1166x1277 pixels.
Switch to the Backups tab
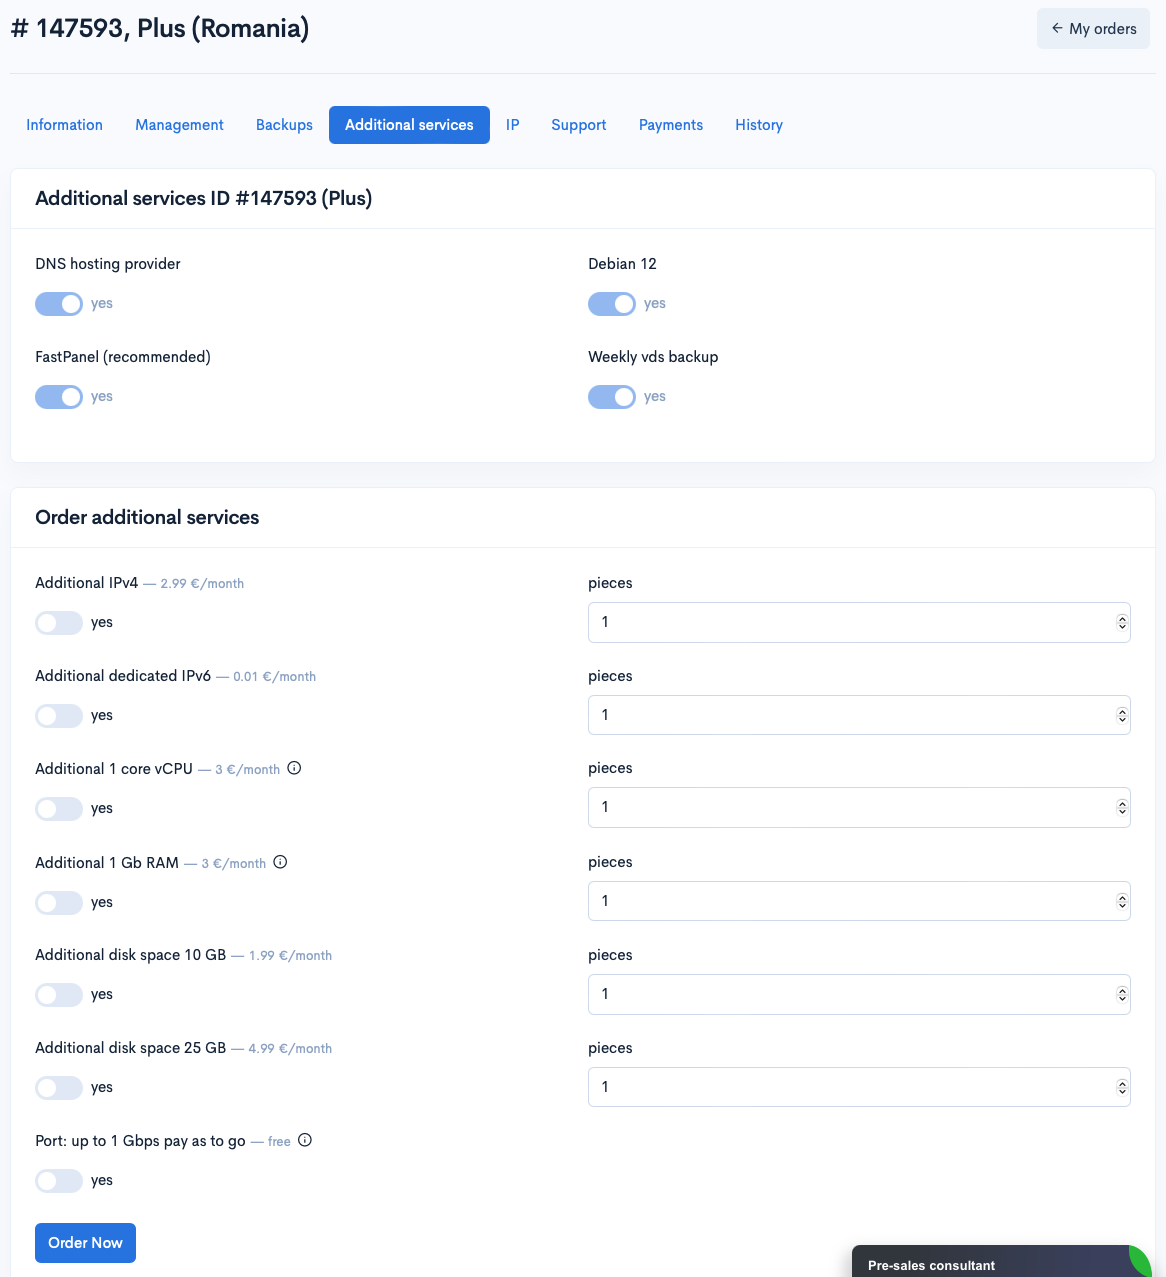(x=284, y=125)
